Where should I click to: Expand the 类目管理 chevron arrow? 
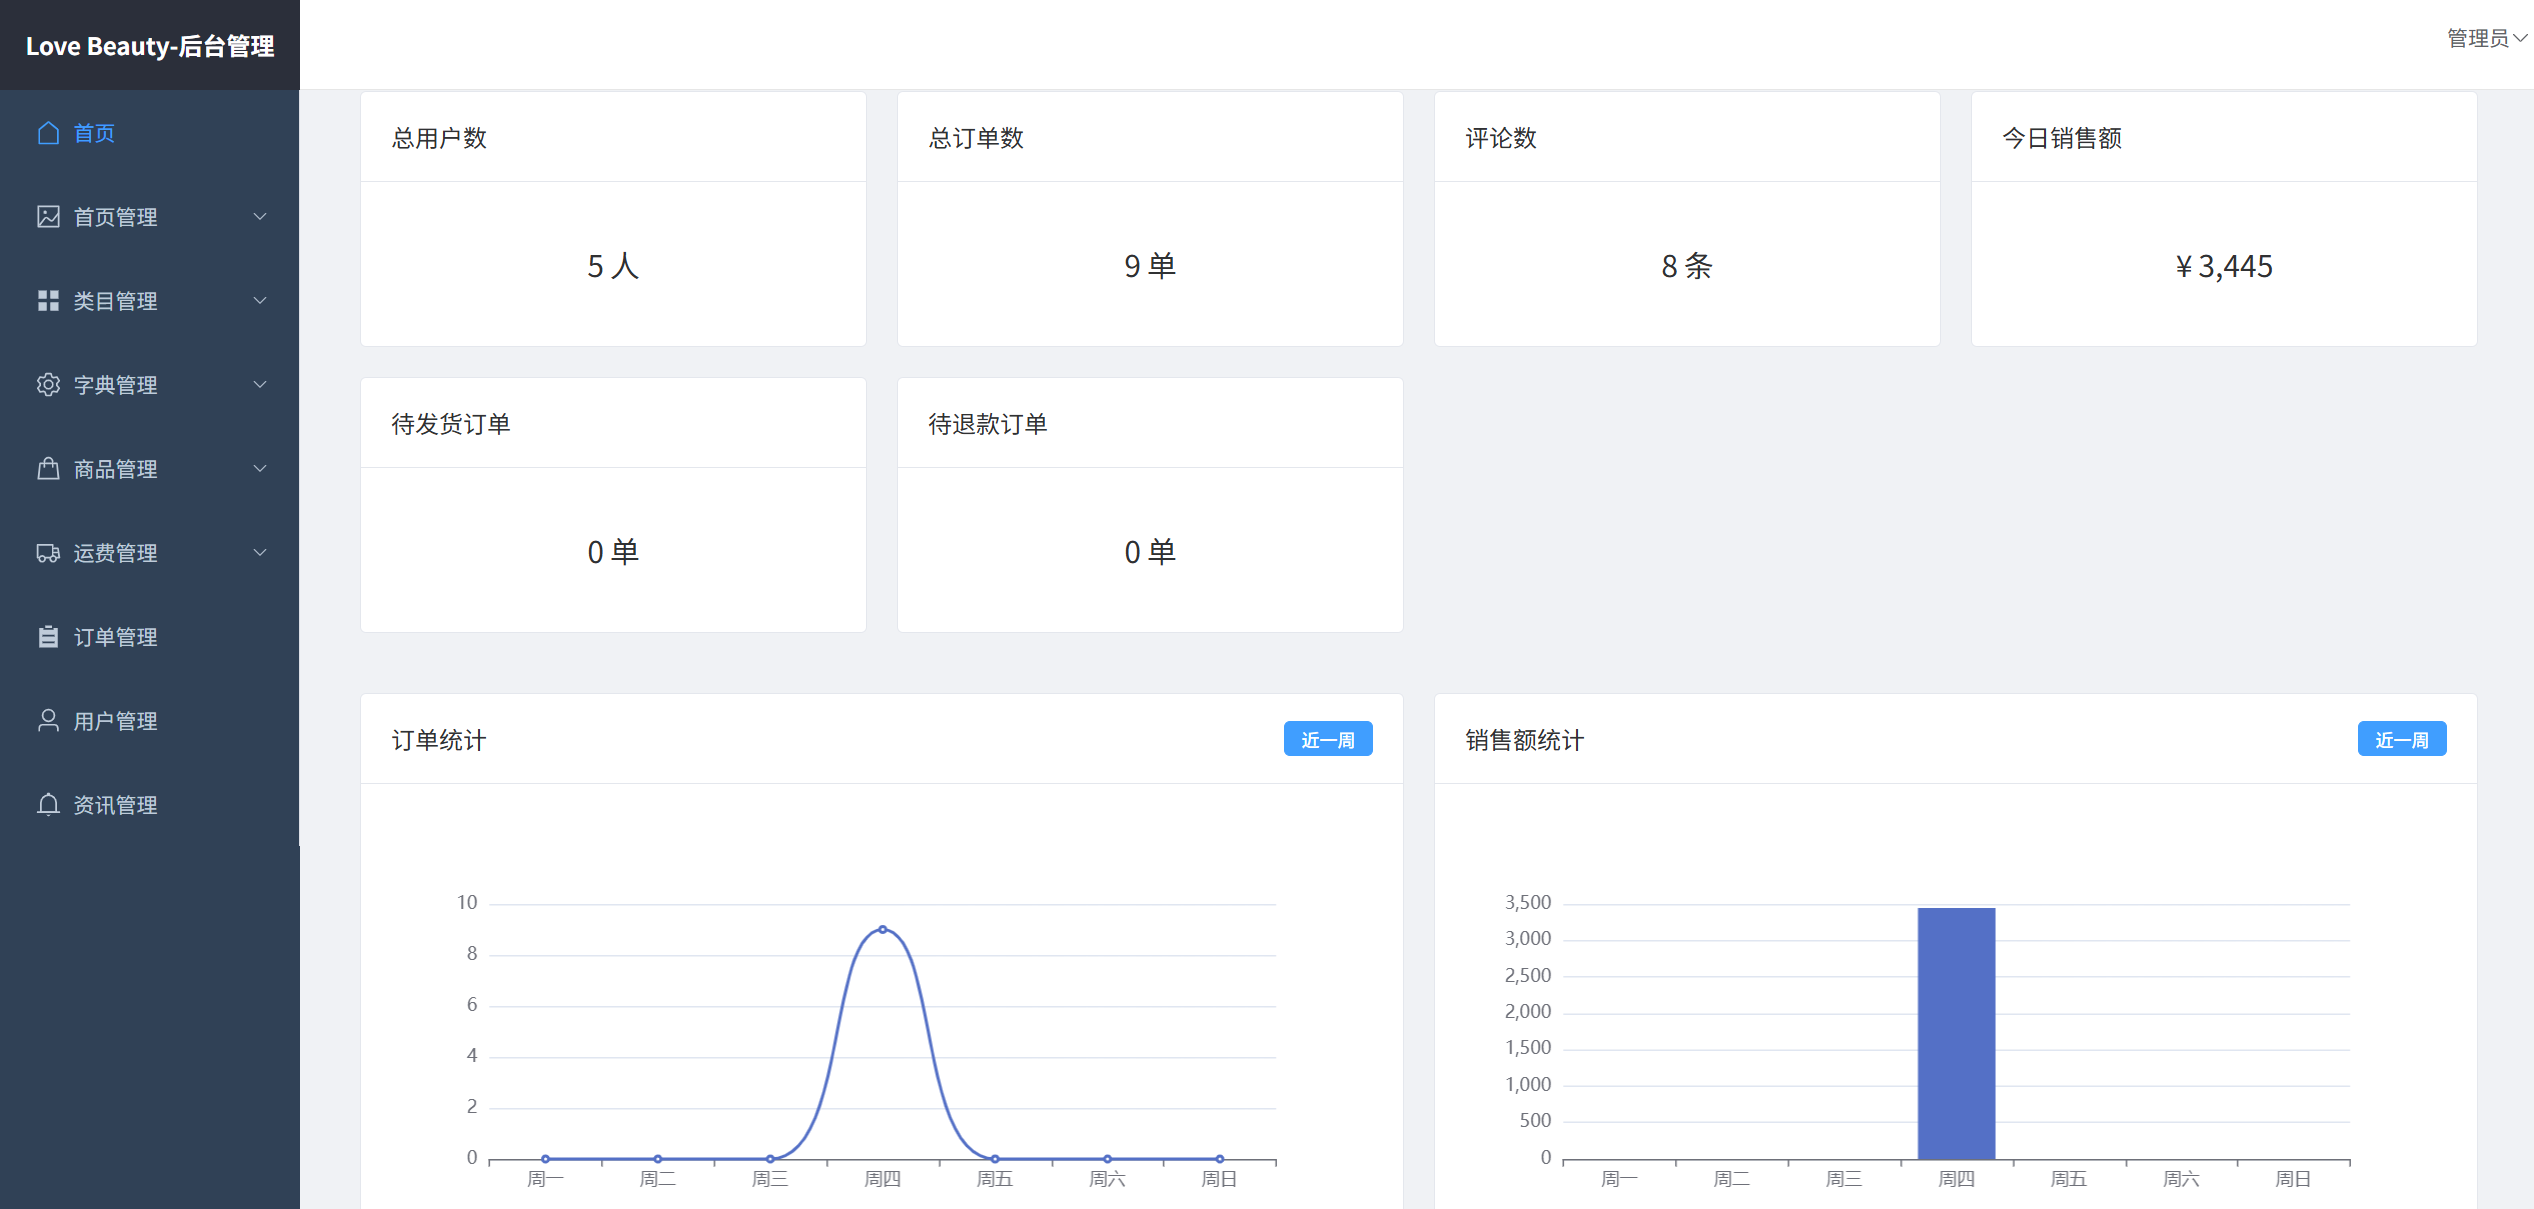(x=260, y=301)
